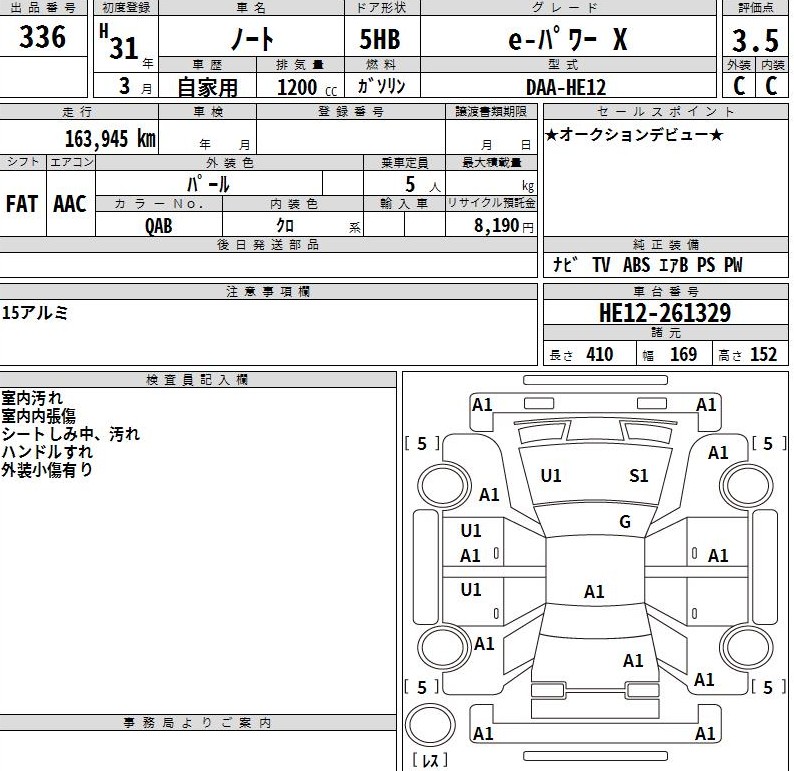Select the ABS equipment entry
The image size is (794, 771).
(x=637, y=265)
